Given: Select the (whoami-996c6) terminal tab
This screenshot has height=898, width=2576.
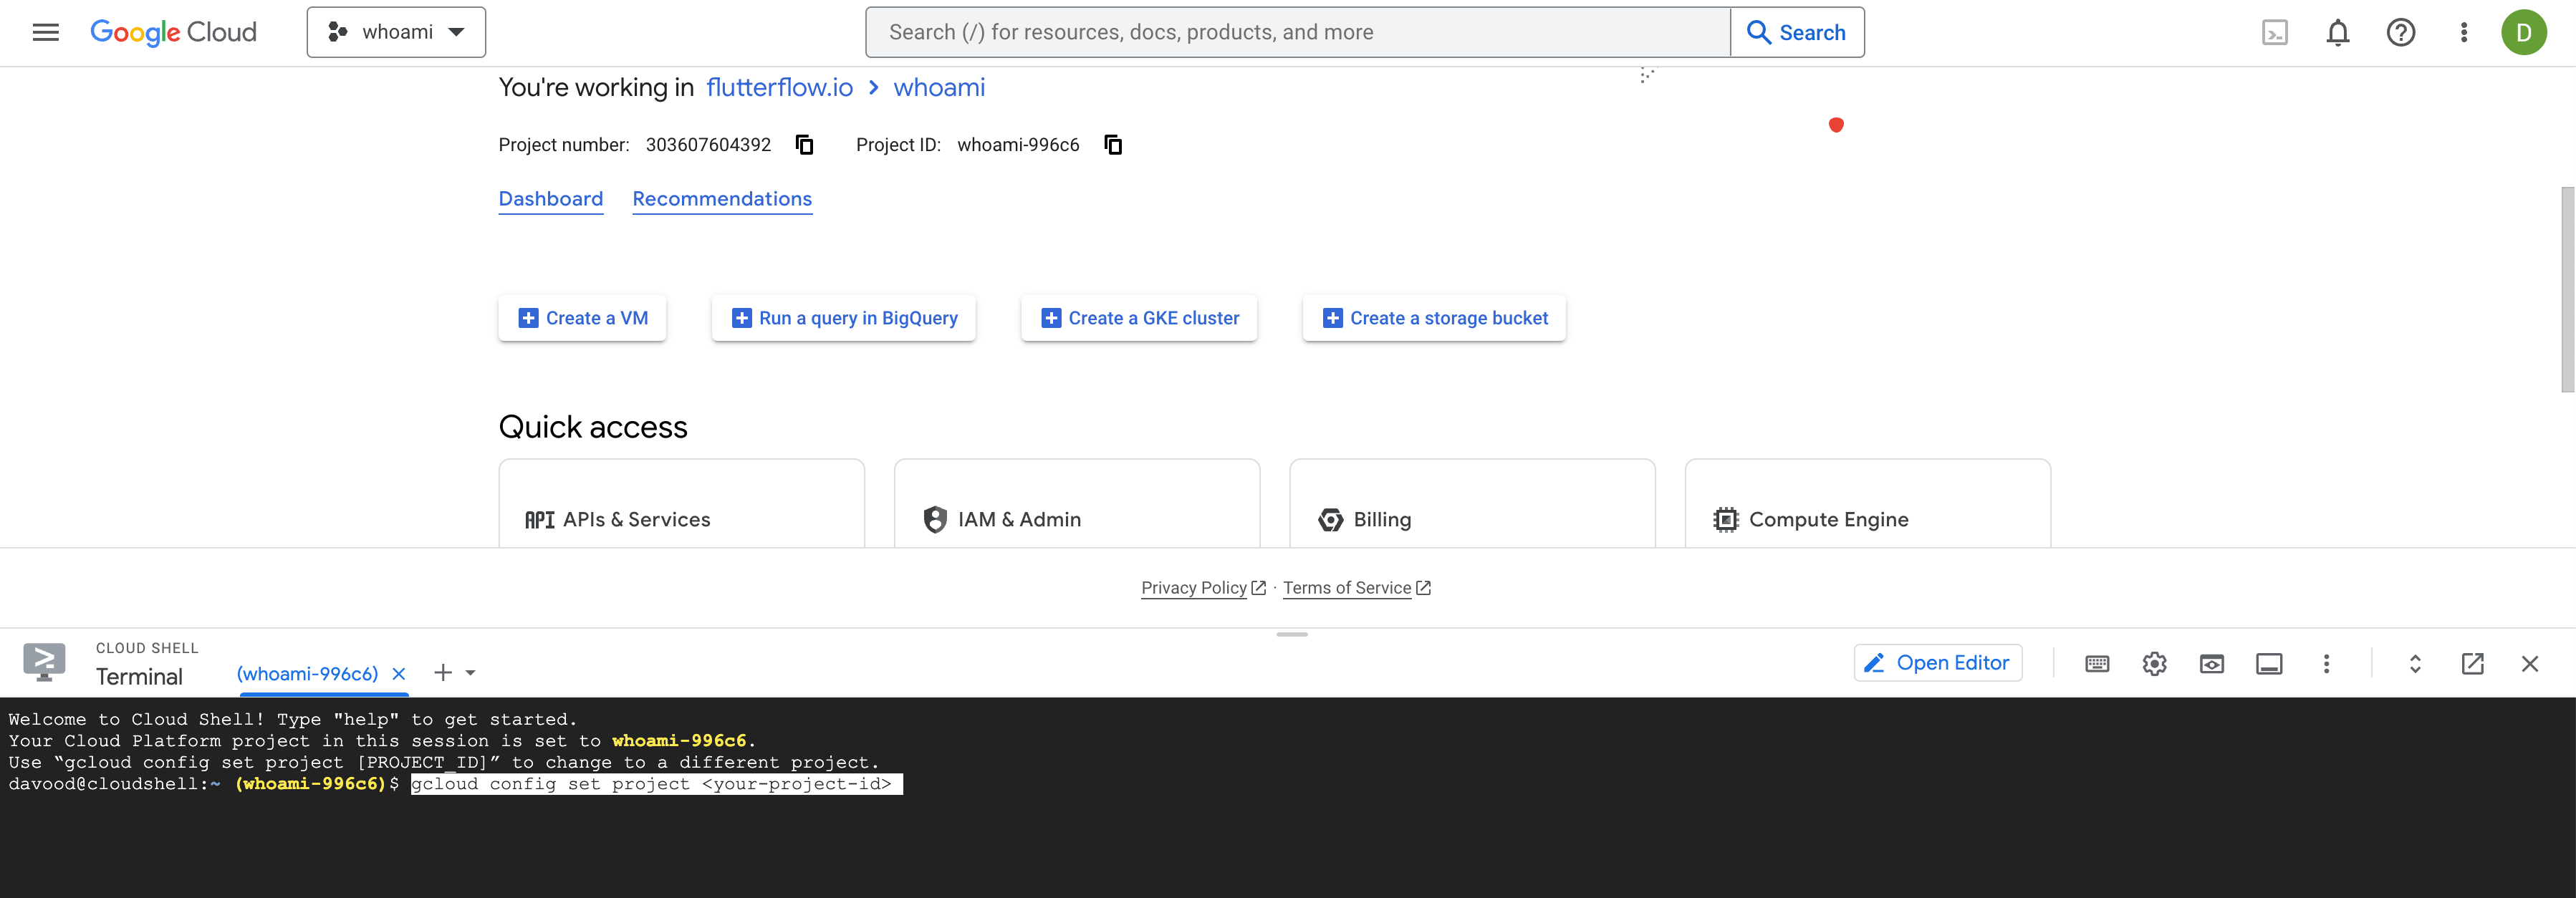Looking at the screenshot, I should click(307, 674).
